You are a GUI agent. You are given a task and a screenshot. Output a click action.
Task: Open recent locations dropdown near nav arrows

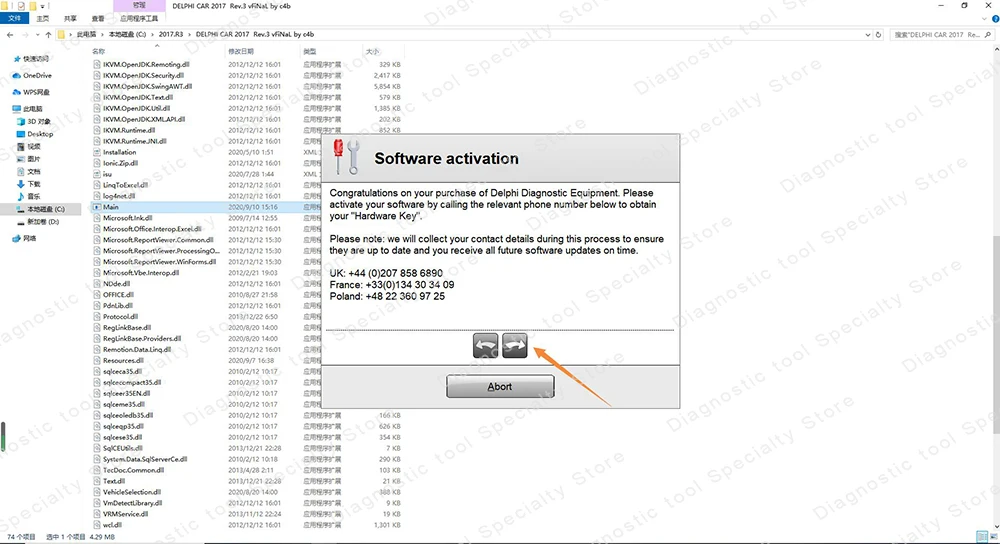38,34
